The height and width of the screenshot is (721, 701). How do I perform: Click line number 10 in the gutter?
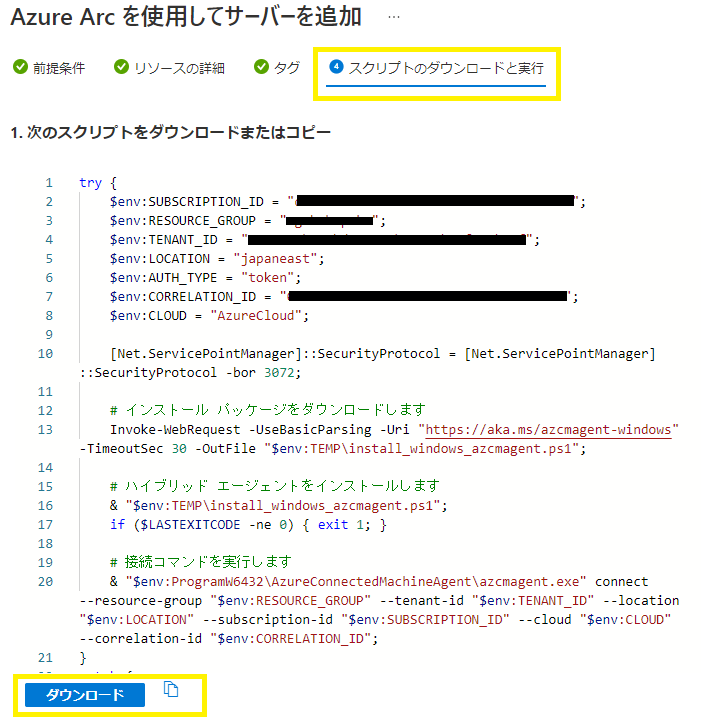(46, 354)
